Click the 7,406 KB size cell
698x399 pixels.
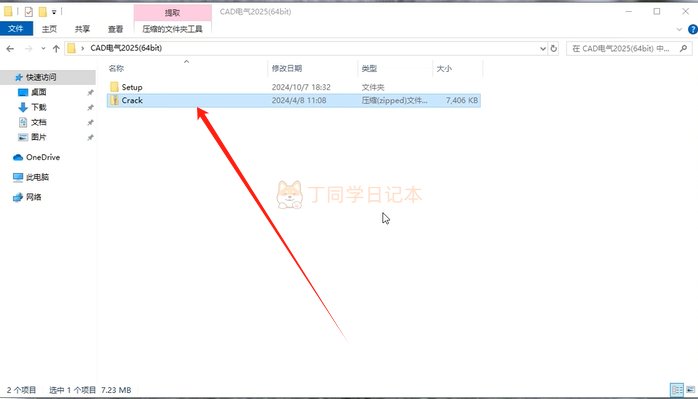(462, 101)
